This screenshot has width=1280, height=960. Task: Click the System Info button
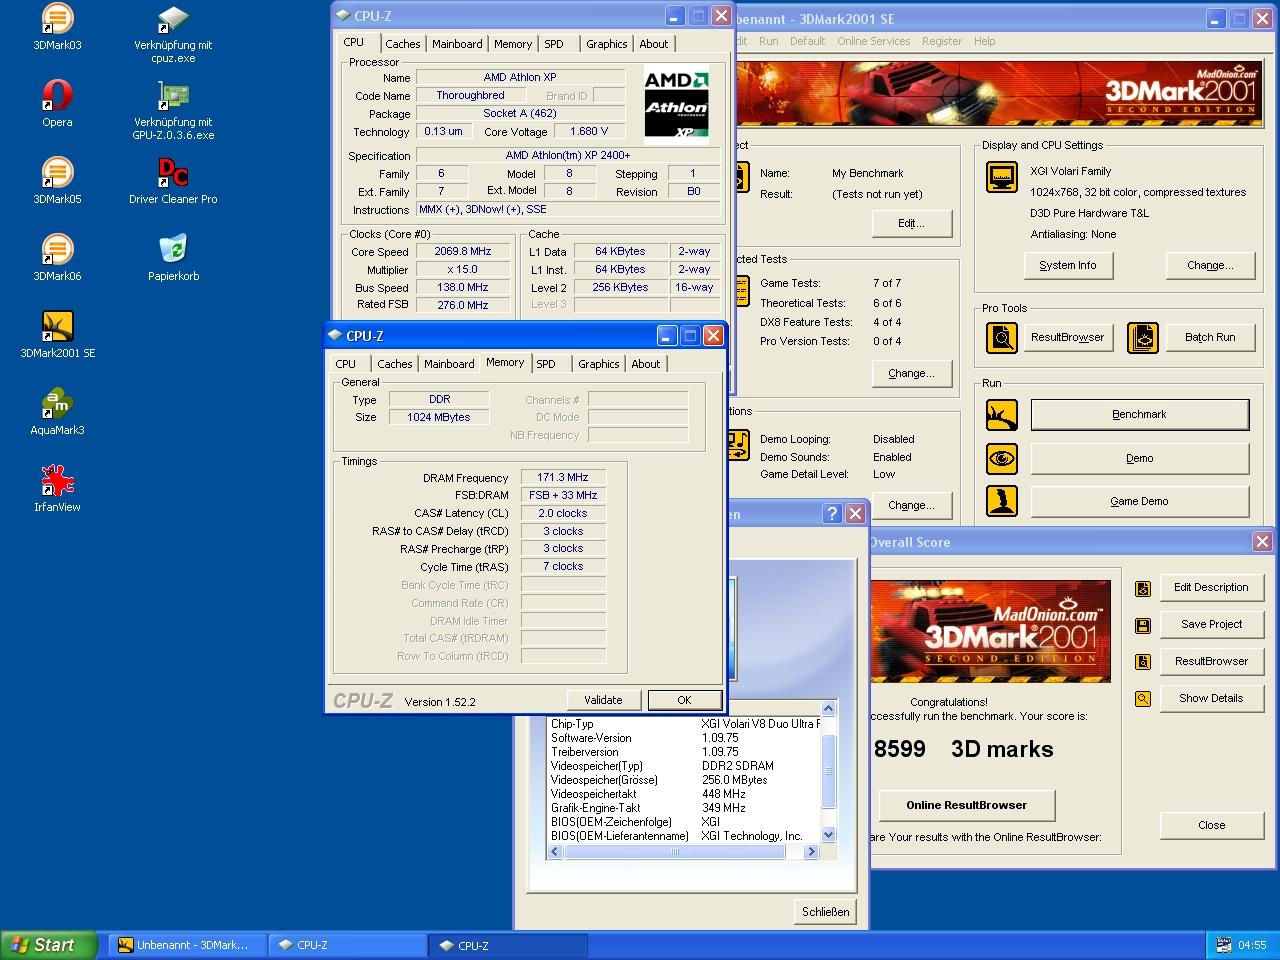(1067, 265)
